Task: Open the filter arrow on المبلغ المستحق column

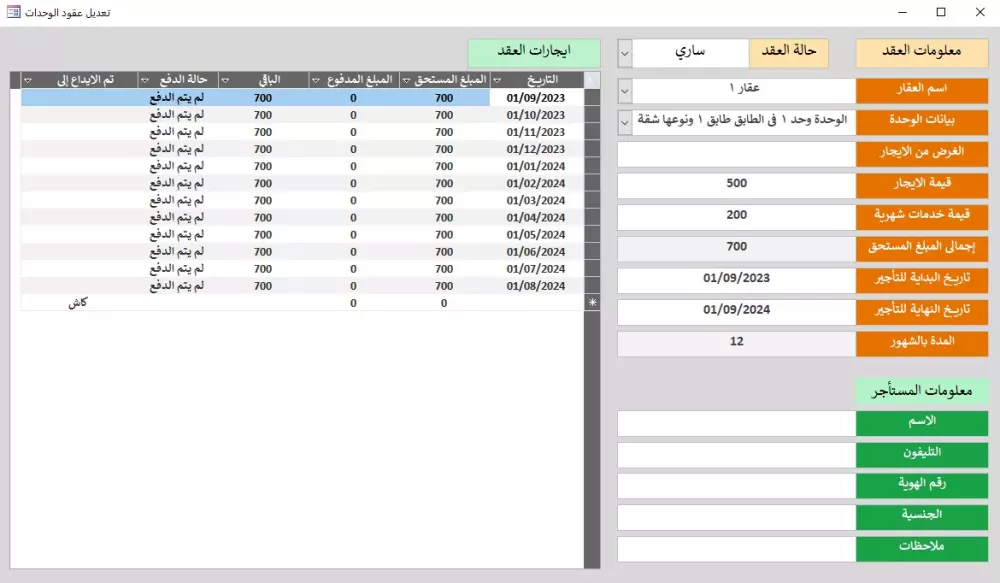Action: (405, 79)
